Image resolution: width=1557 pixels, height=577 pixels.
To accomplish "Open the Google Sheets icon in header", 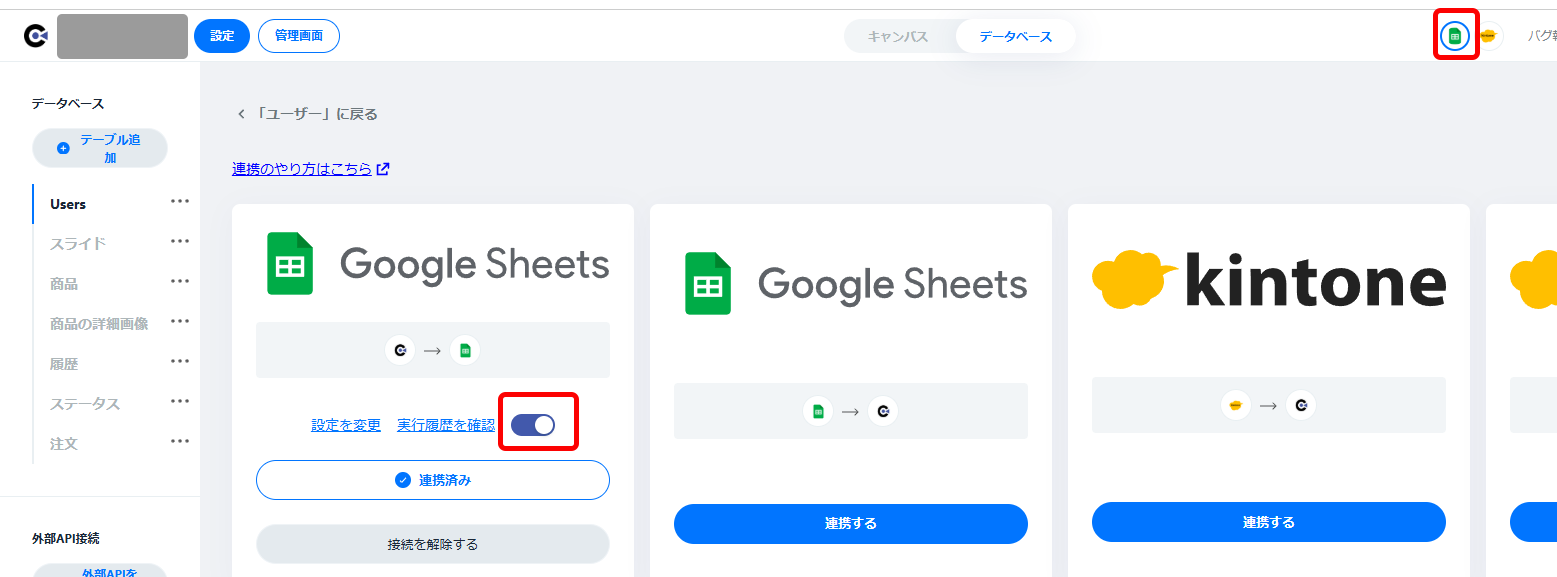I will pos(1455,36).
